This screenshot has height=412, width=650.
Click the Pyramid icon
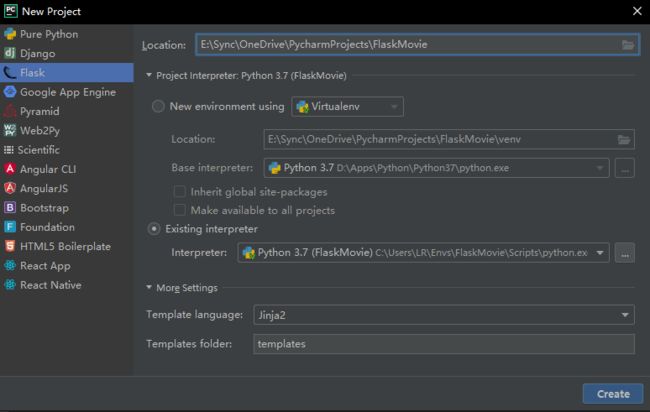pos(10,111)
